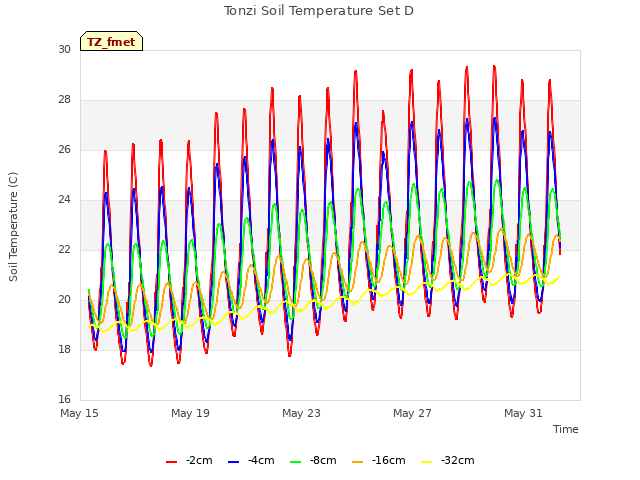The height and width of the screenshot is (480, 640).
Task: Click the orange -16cm legend swatch
Action: [357, 462]
